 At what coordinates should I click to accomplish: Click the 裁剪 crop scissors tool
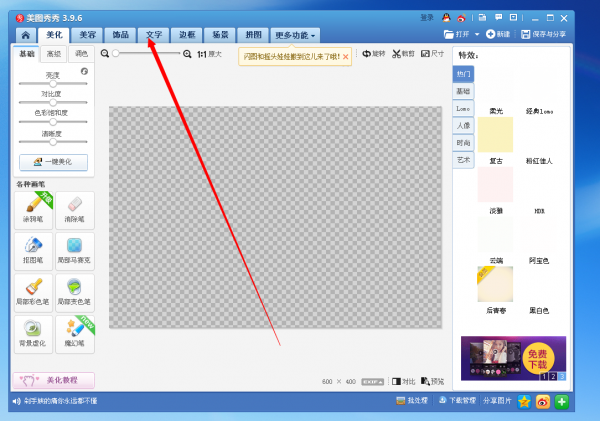pyautogui.click(x=403, y=54)
